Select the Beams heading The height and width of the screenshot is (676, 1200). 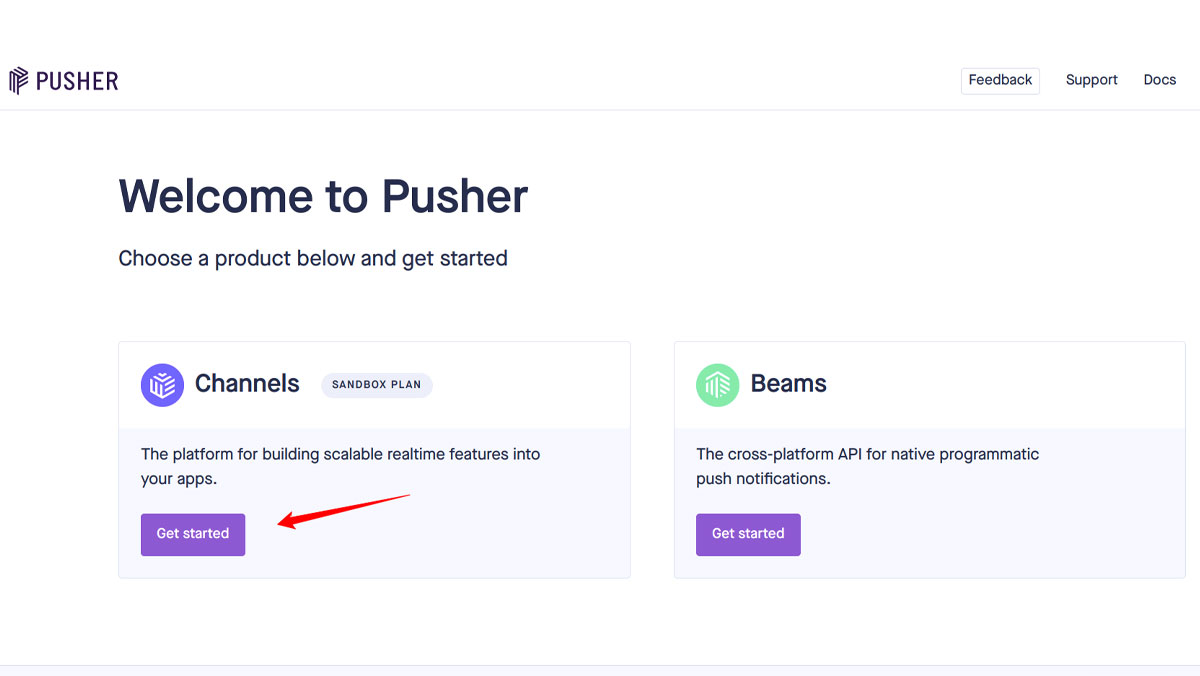(788, 384)
